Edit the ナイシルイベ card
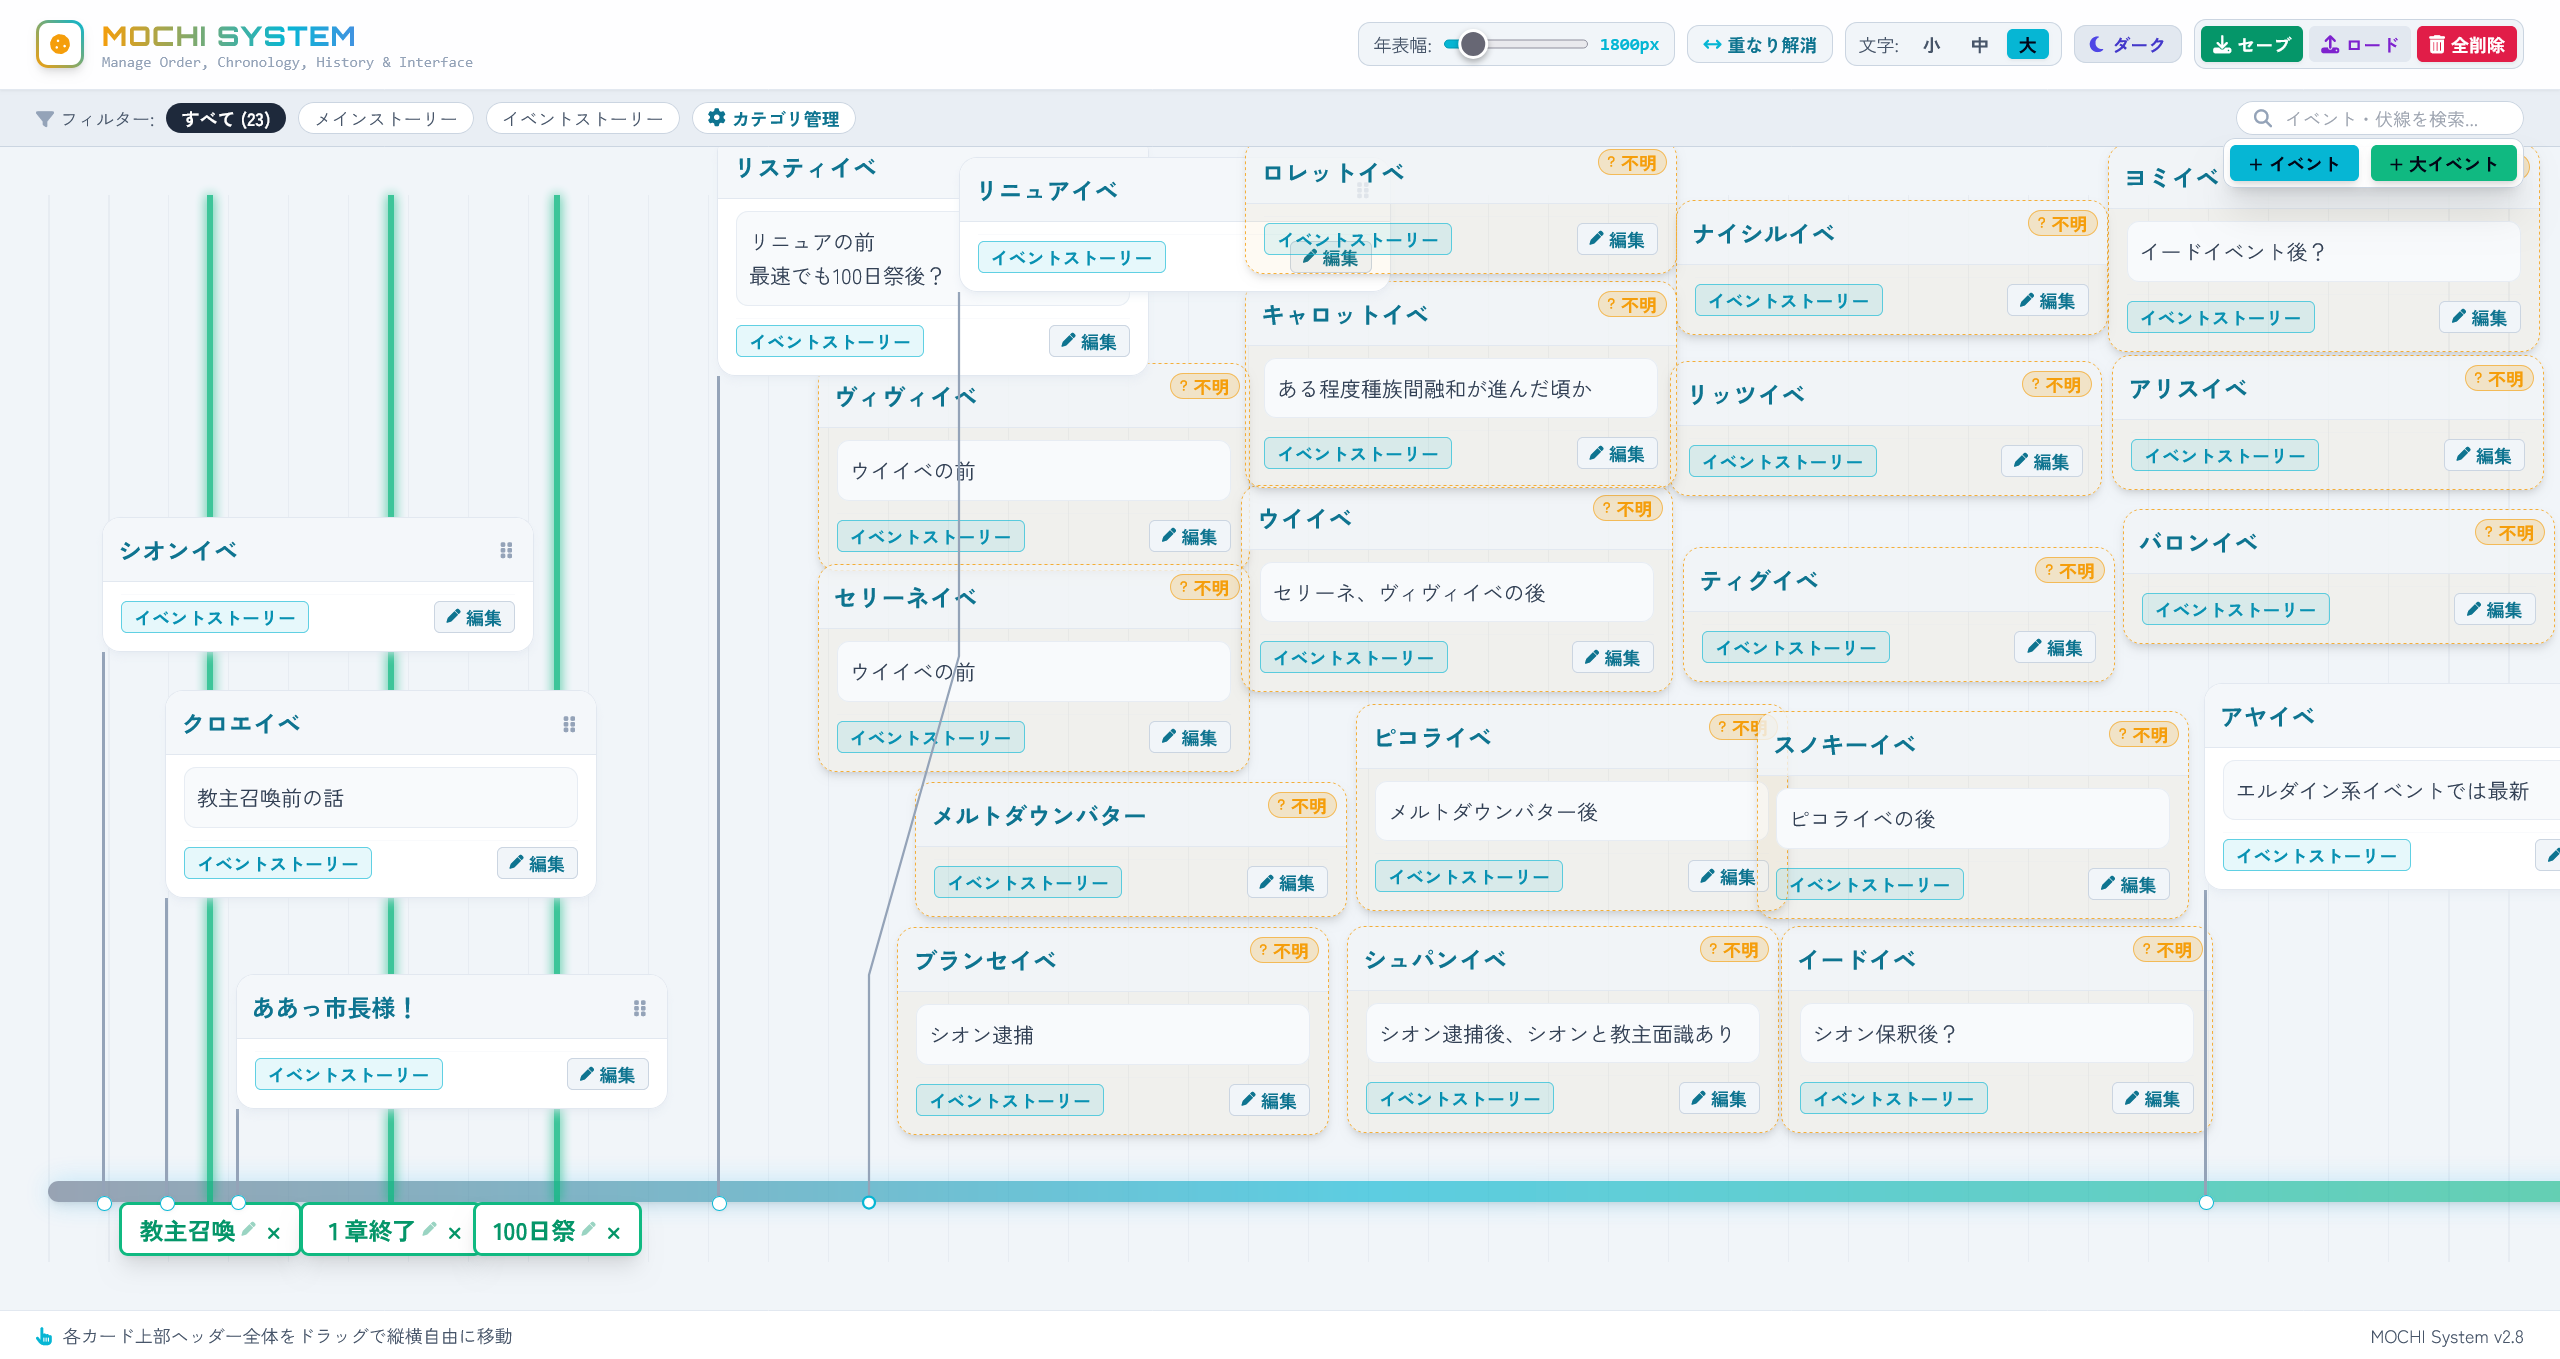 pyautogui.click(x=2048, y=301)
